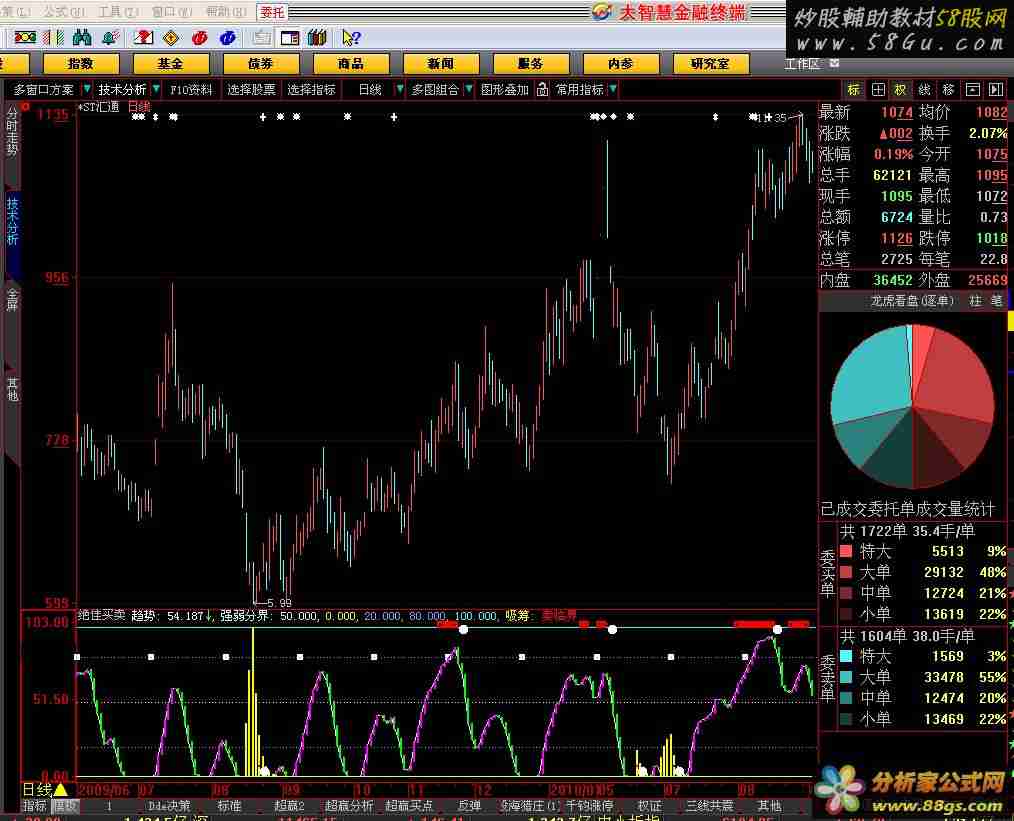Open the books library icon

click(317, 38)
